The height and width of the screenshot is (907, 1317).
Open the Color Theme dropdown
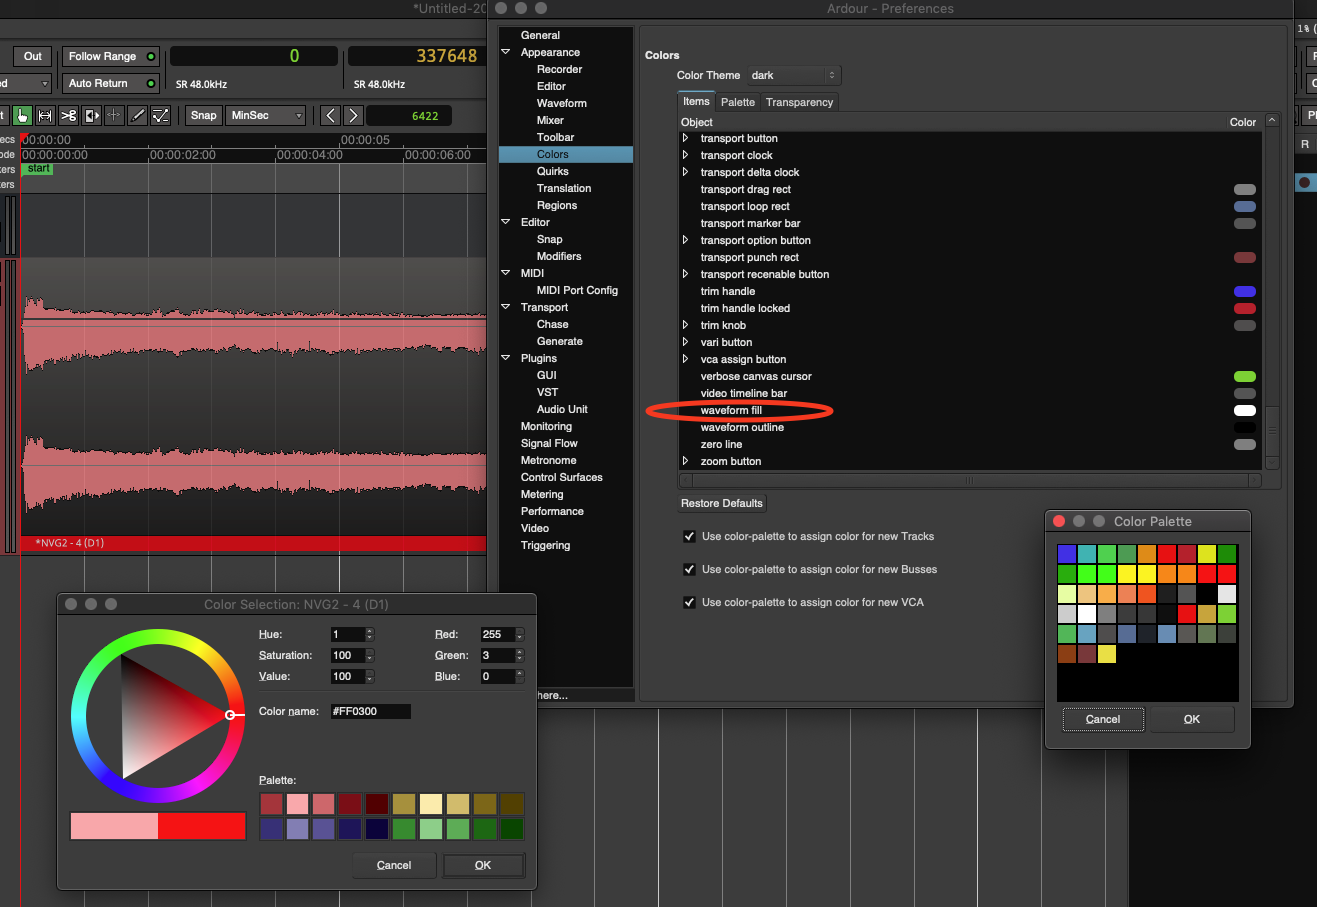[794, 76]
